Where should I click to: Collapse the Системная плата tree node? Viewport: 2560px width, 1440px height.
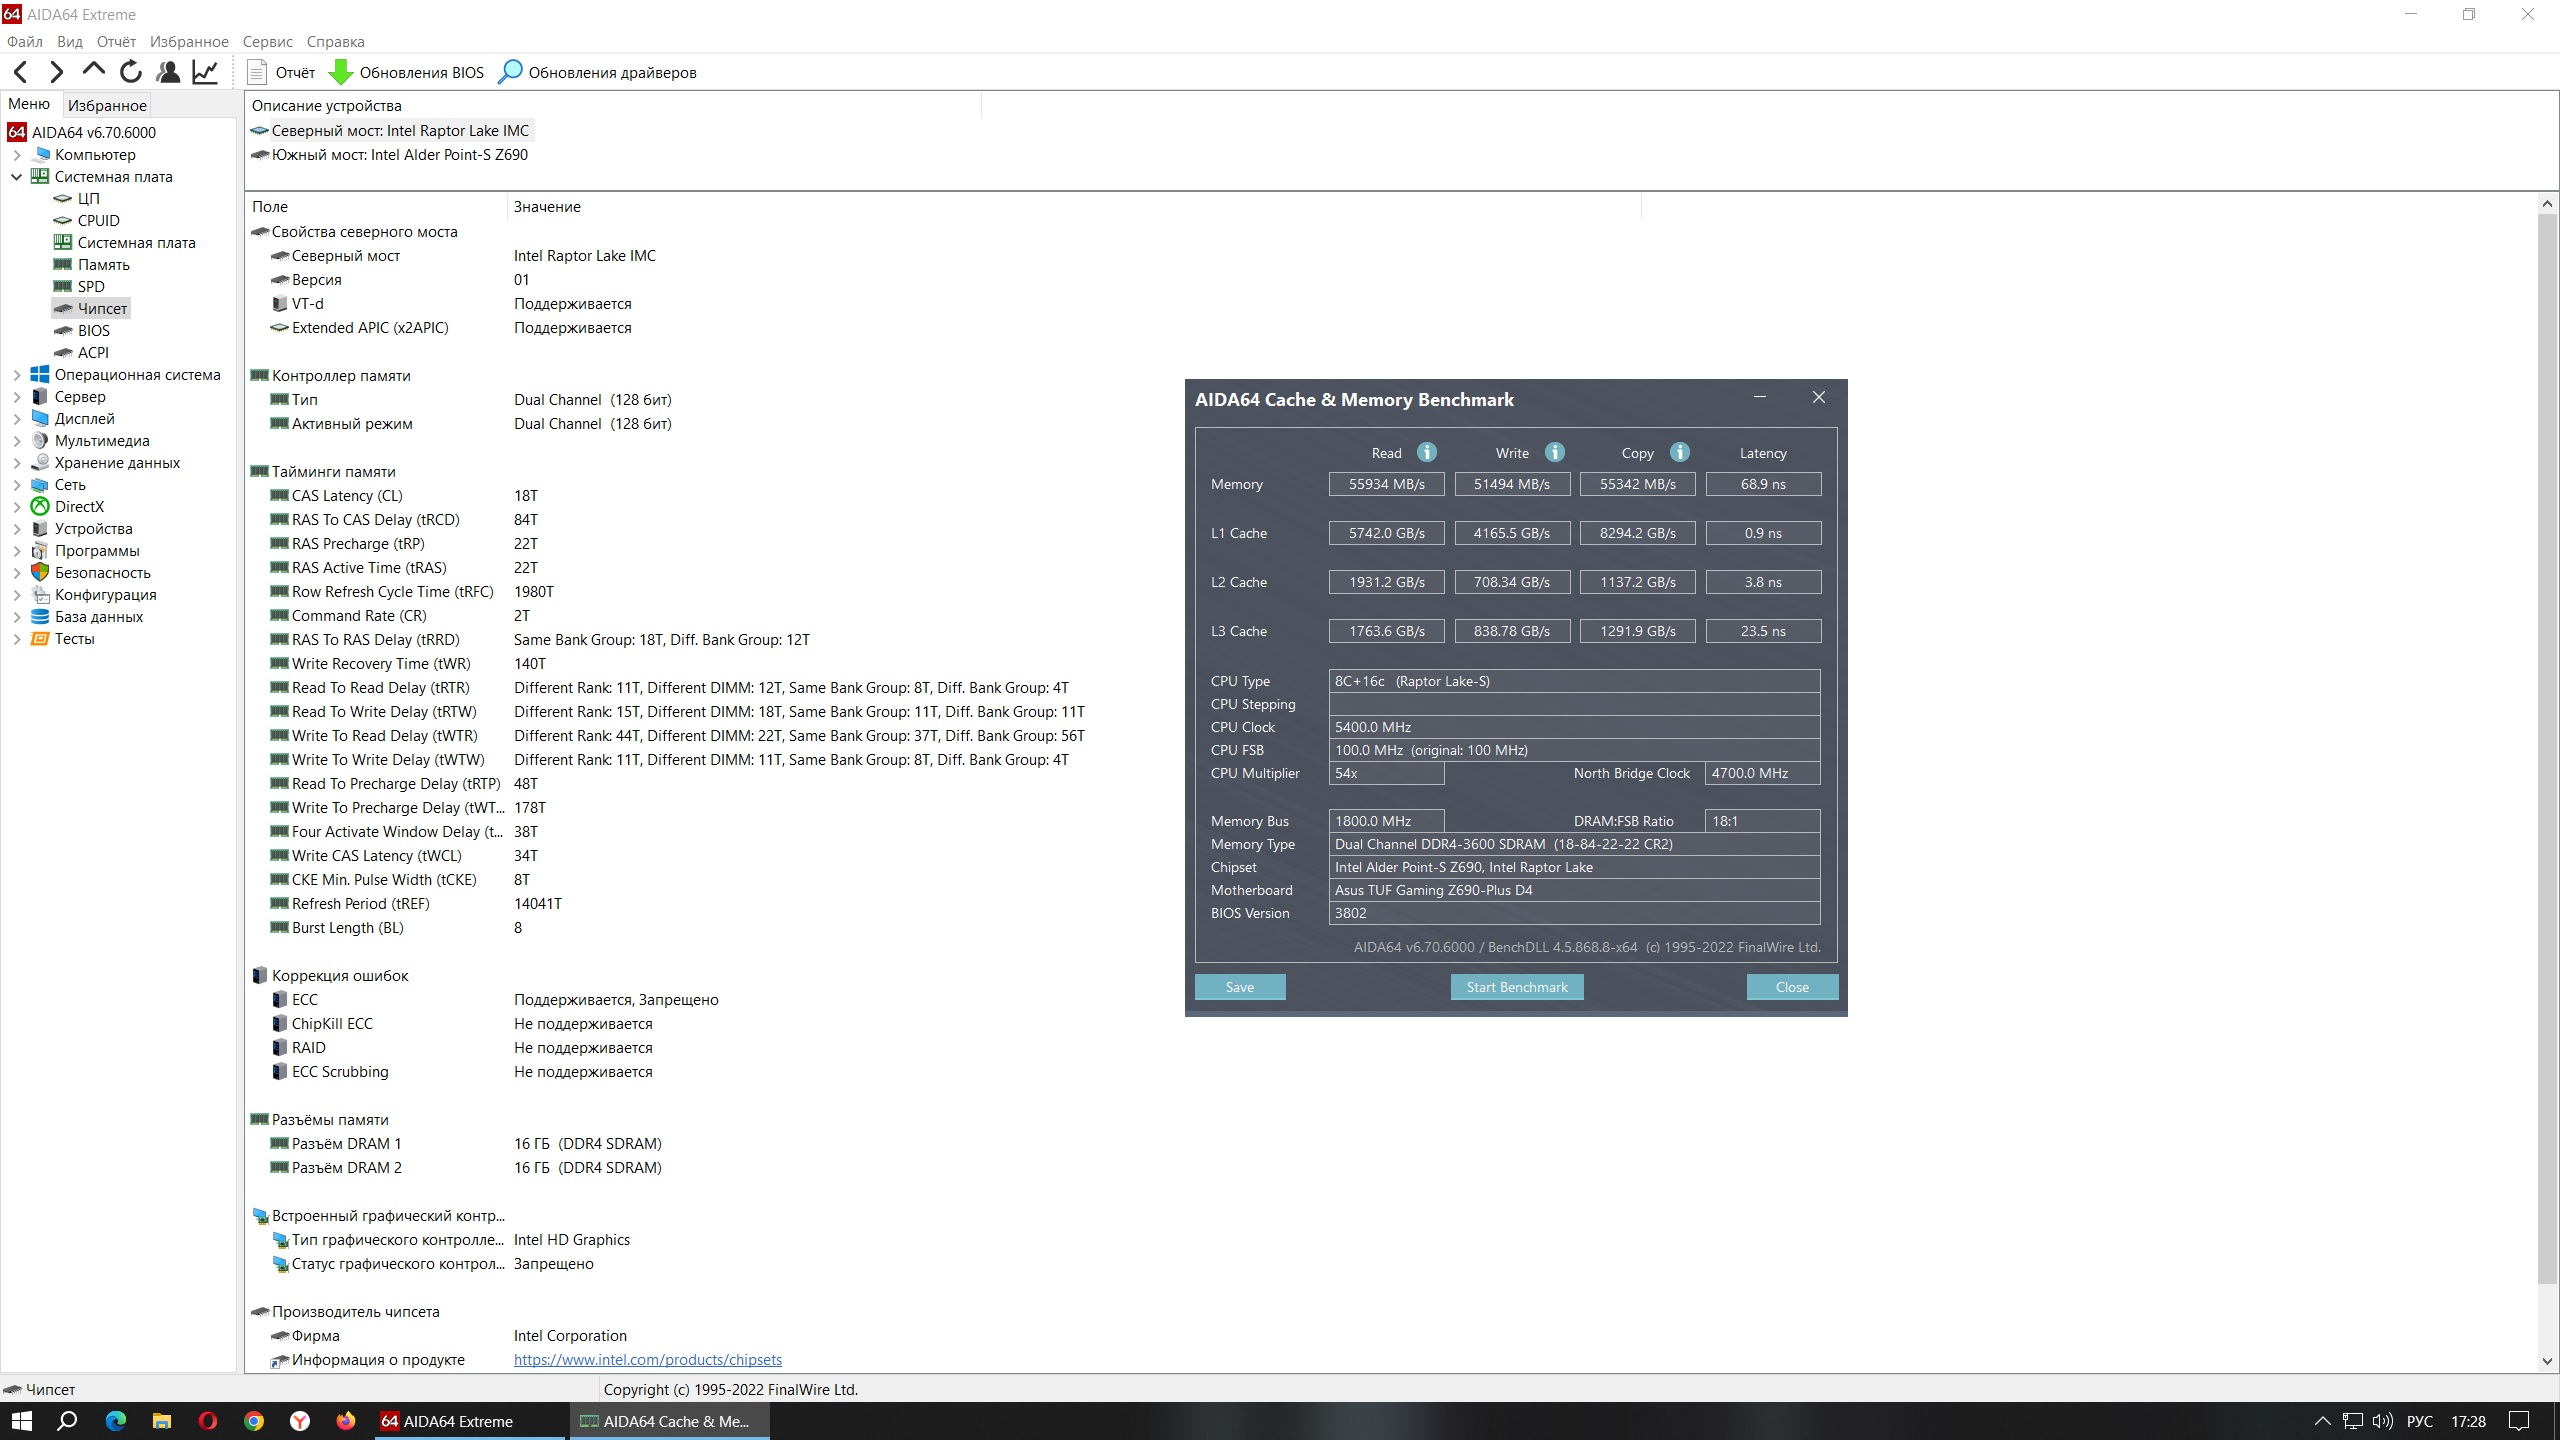pyautogui.click(x=16, y=177)
